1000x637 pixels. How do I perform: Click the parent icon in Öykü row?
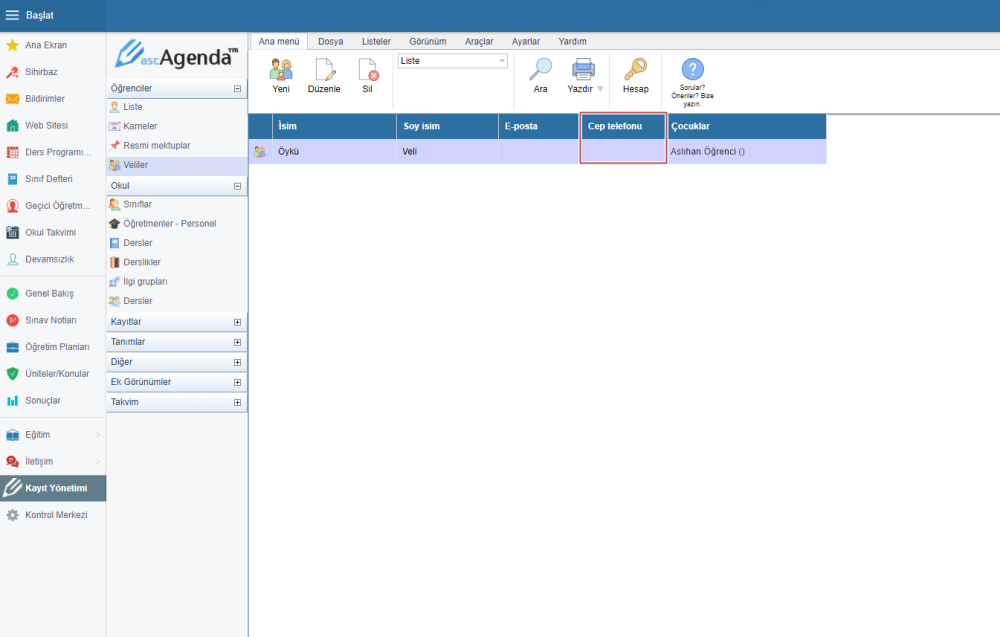[260, 152]
